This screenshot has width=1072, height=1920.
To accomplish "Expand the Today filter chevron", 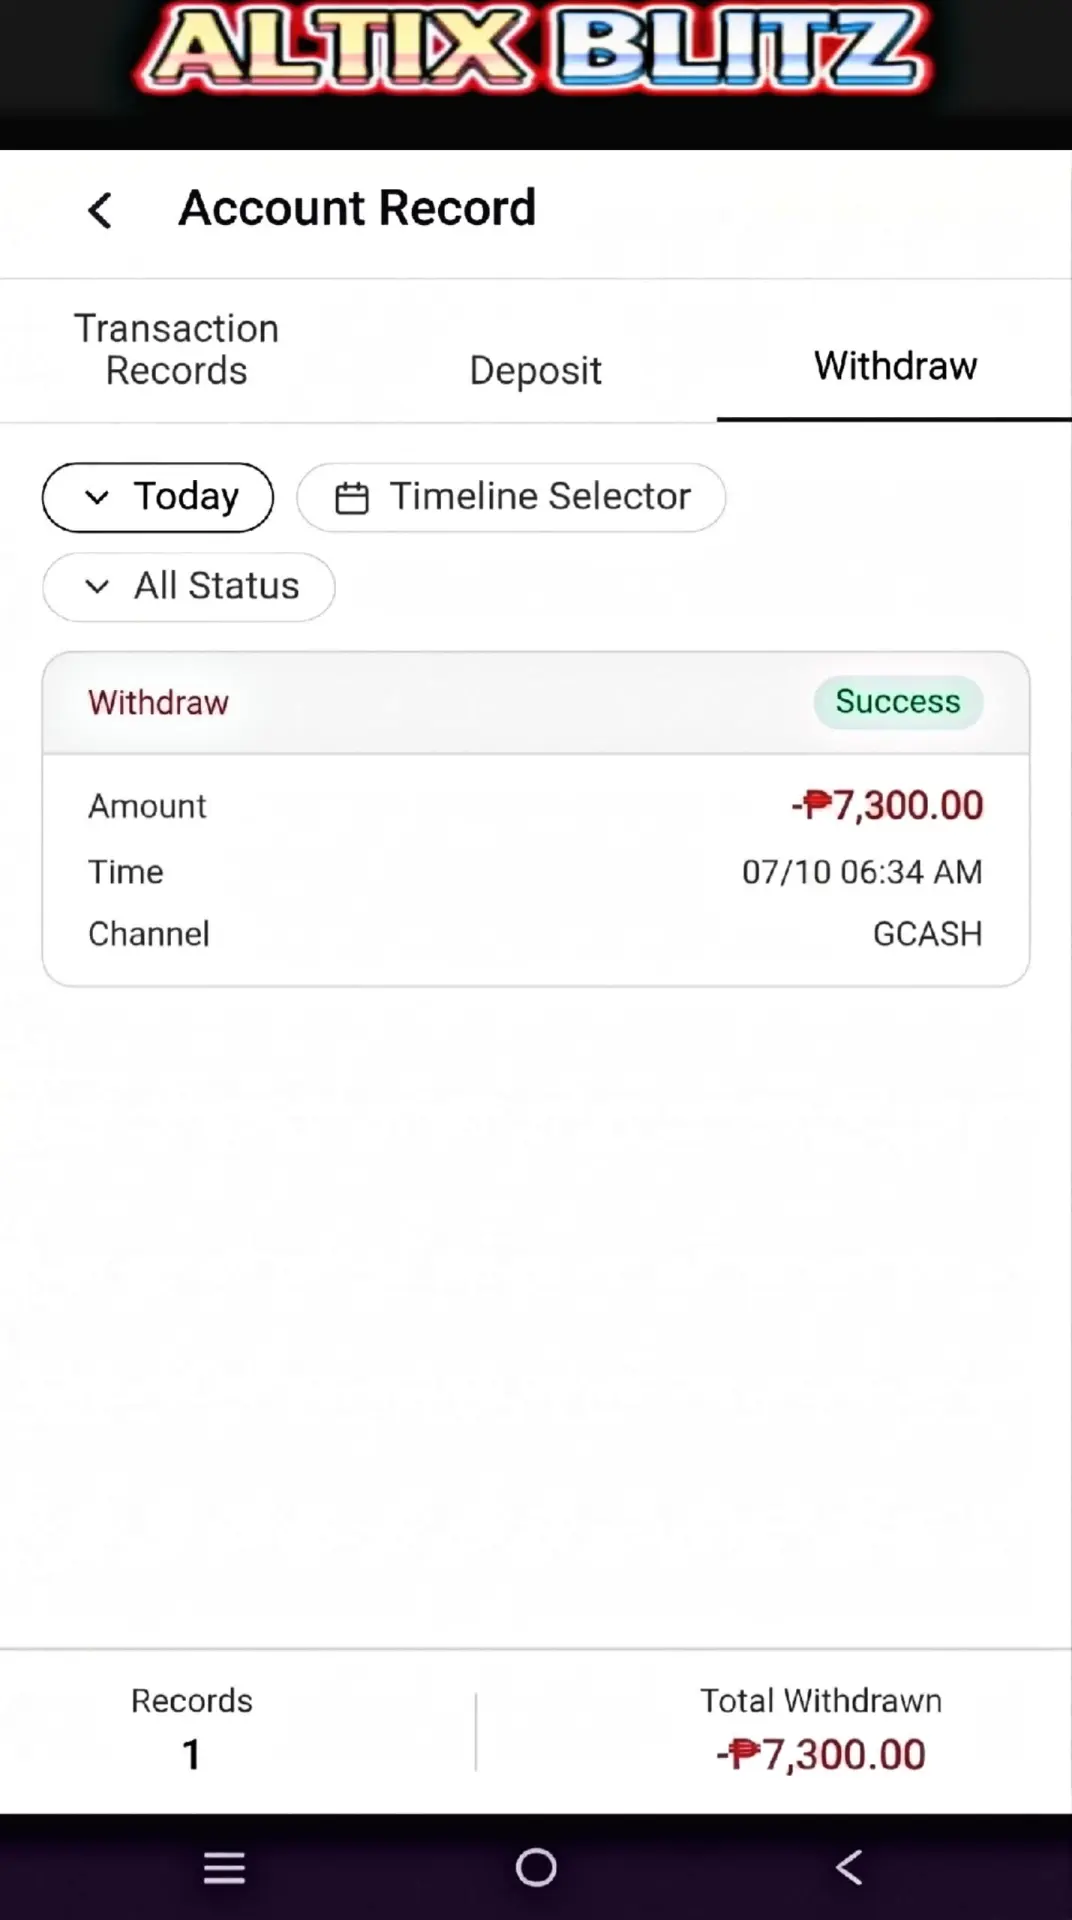I will (x=97, y=497).
